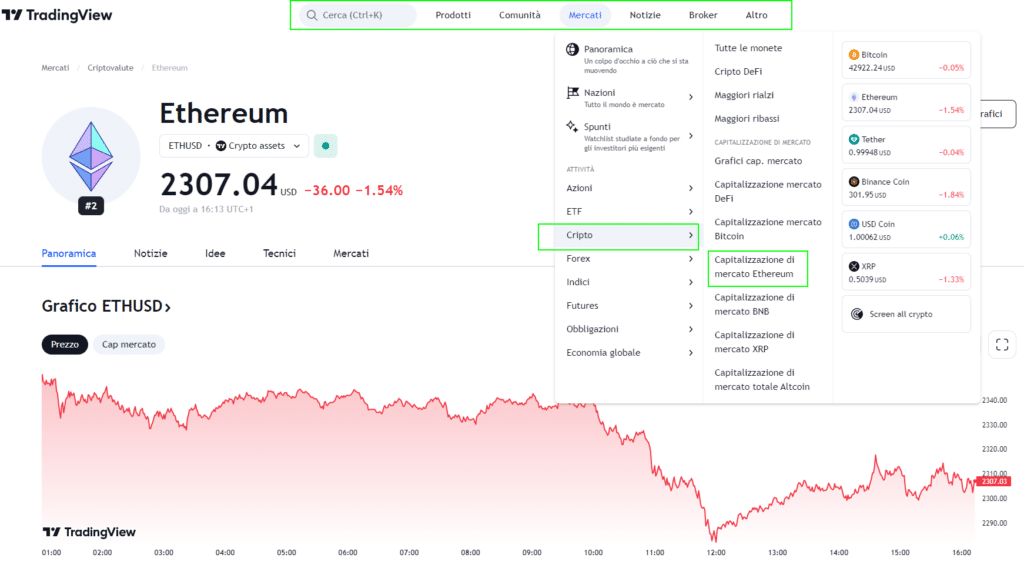Viewport: 1024px width, 568px height.
Task: Click the Screen all crypto button
Action: click(x=906, y=314)
